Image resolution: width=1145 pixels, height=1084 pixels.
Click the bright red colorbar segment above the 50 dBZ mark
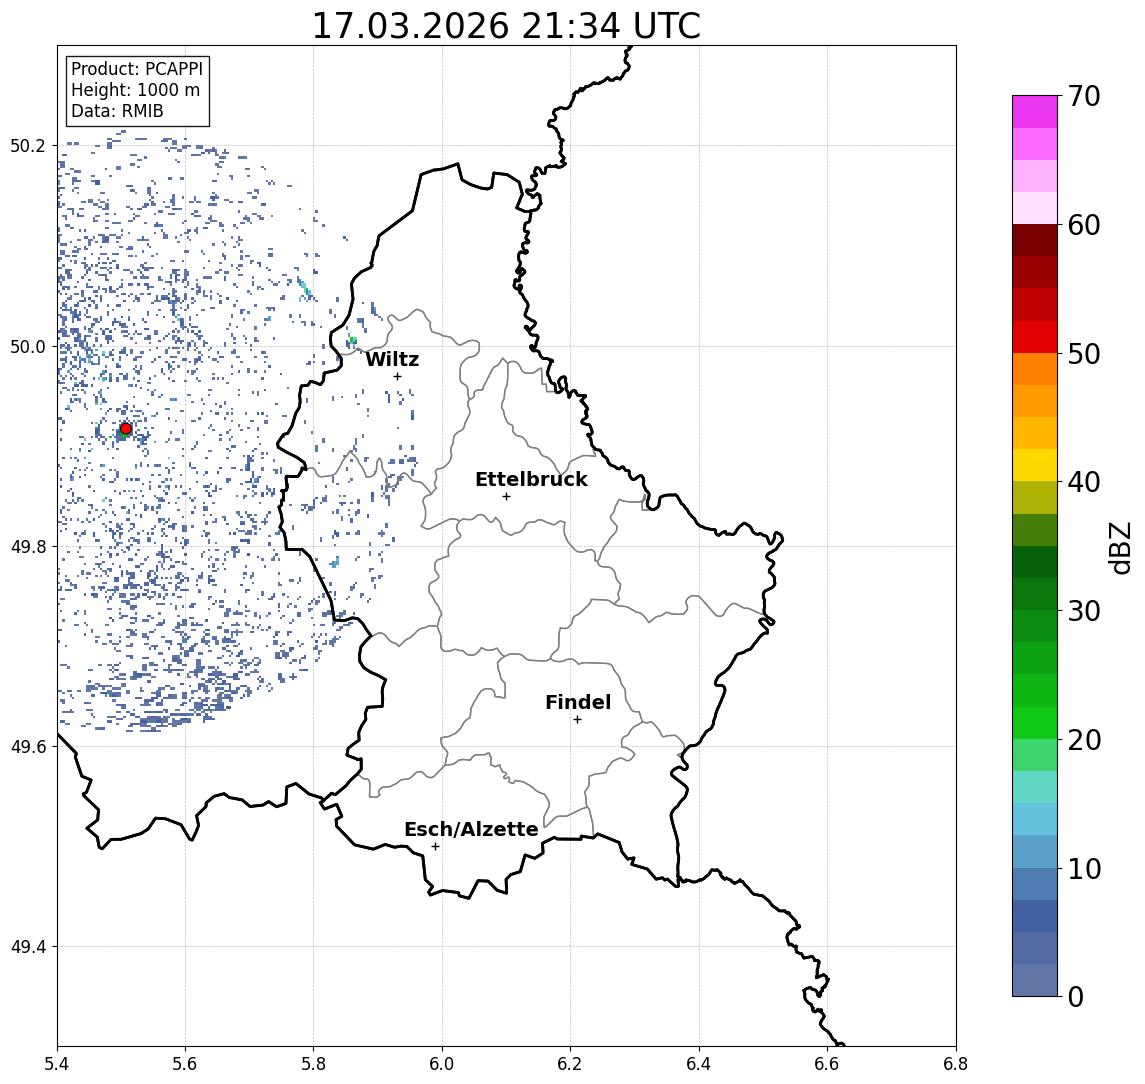pos(1035,337)
